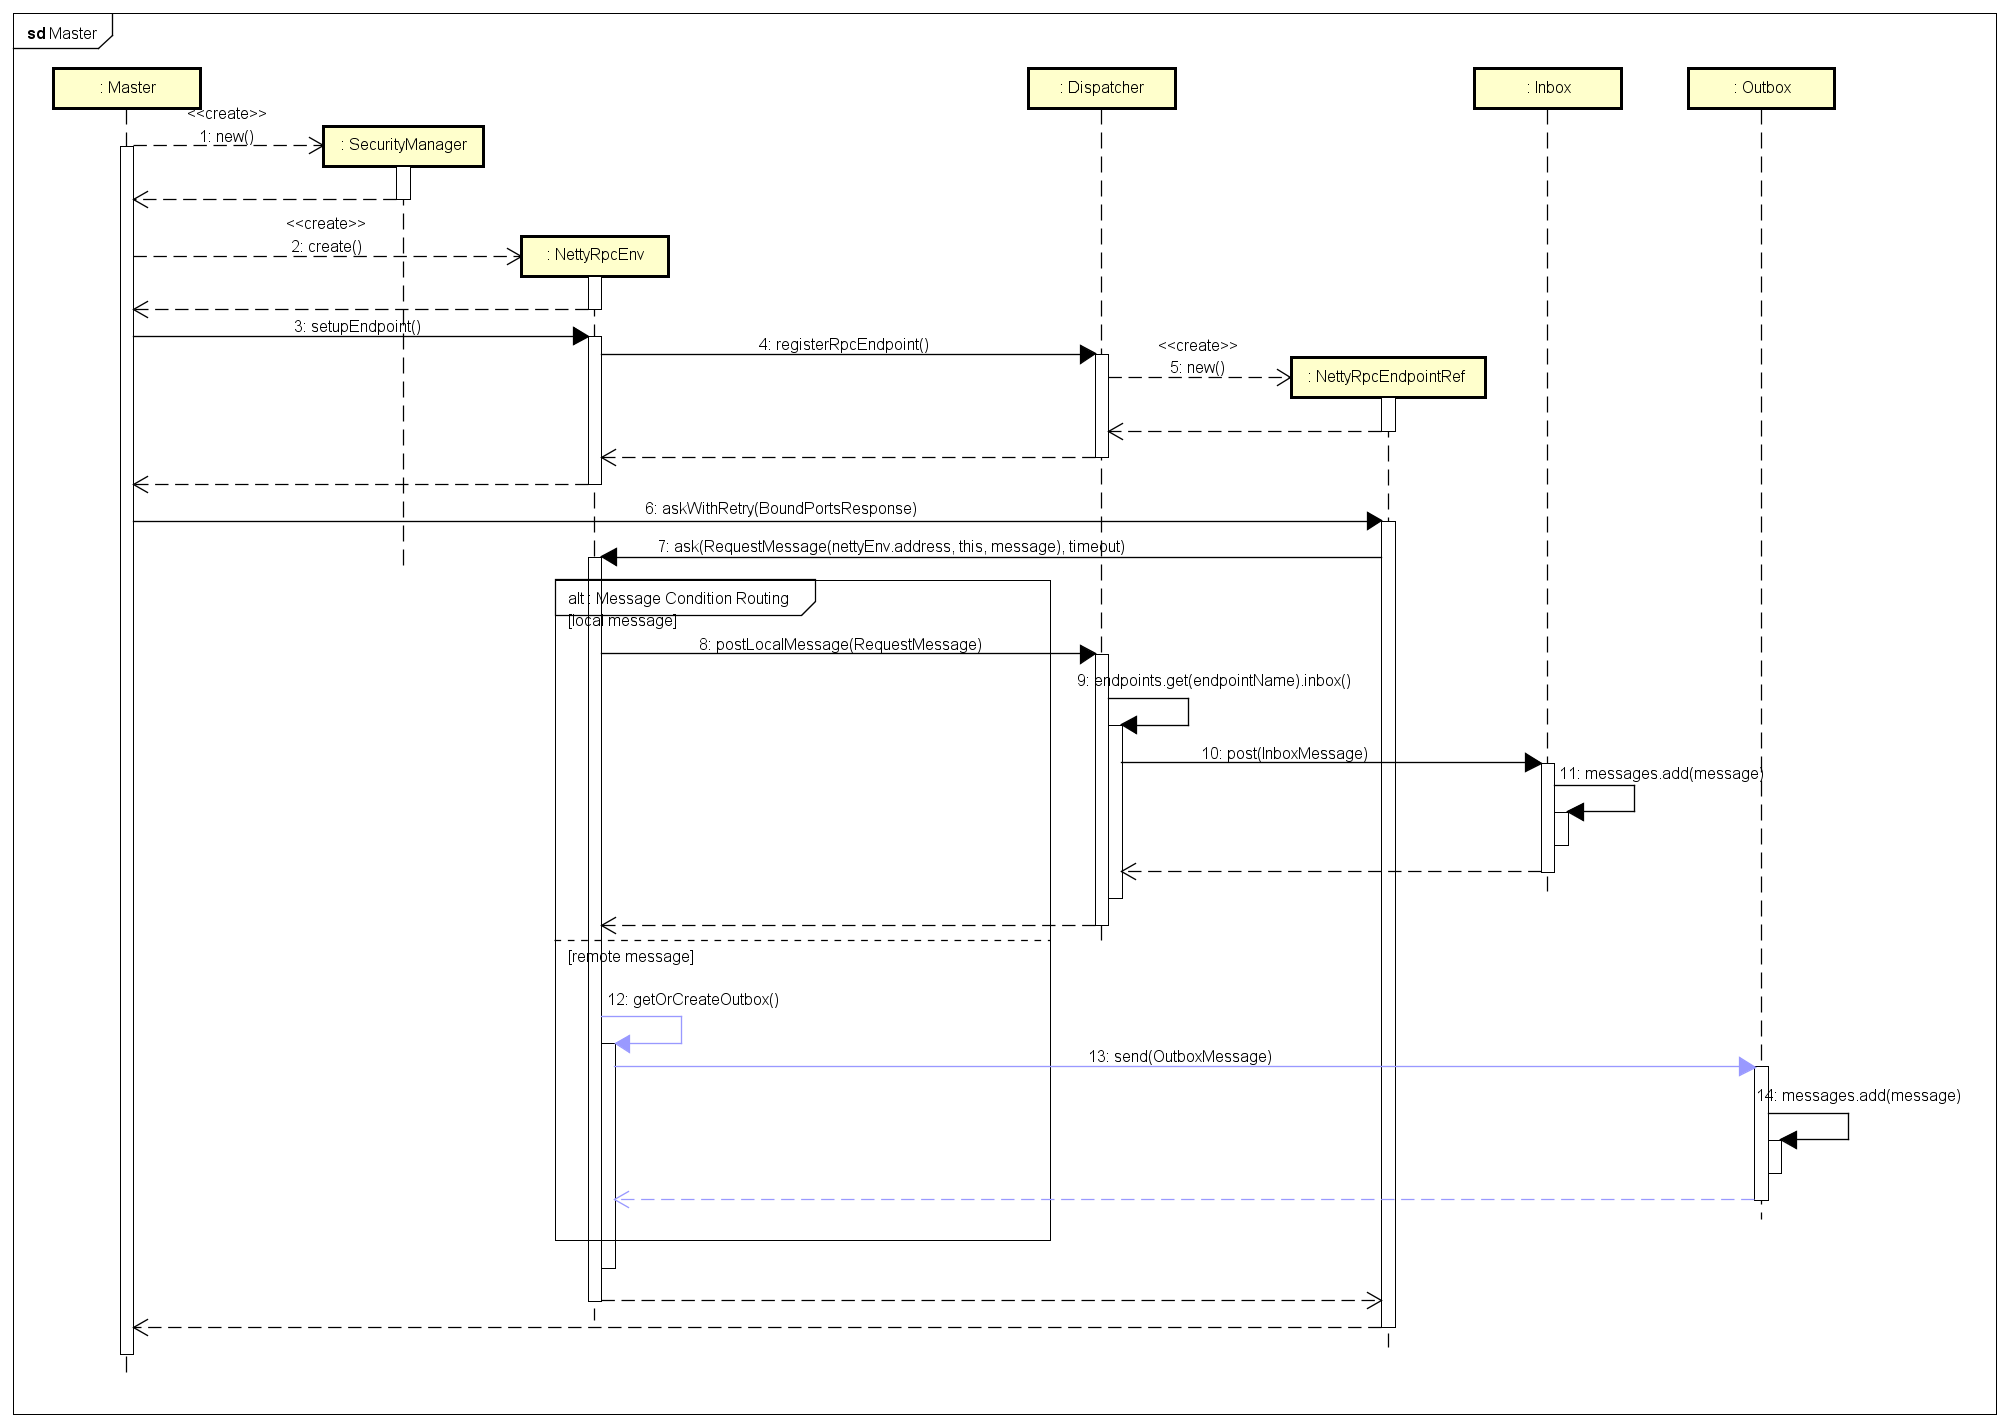
Task: Select the getOrCreateOutbox() self-message label
Action: coord(693,999)
